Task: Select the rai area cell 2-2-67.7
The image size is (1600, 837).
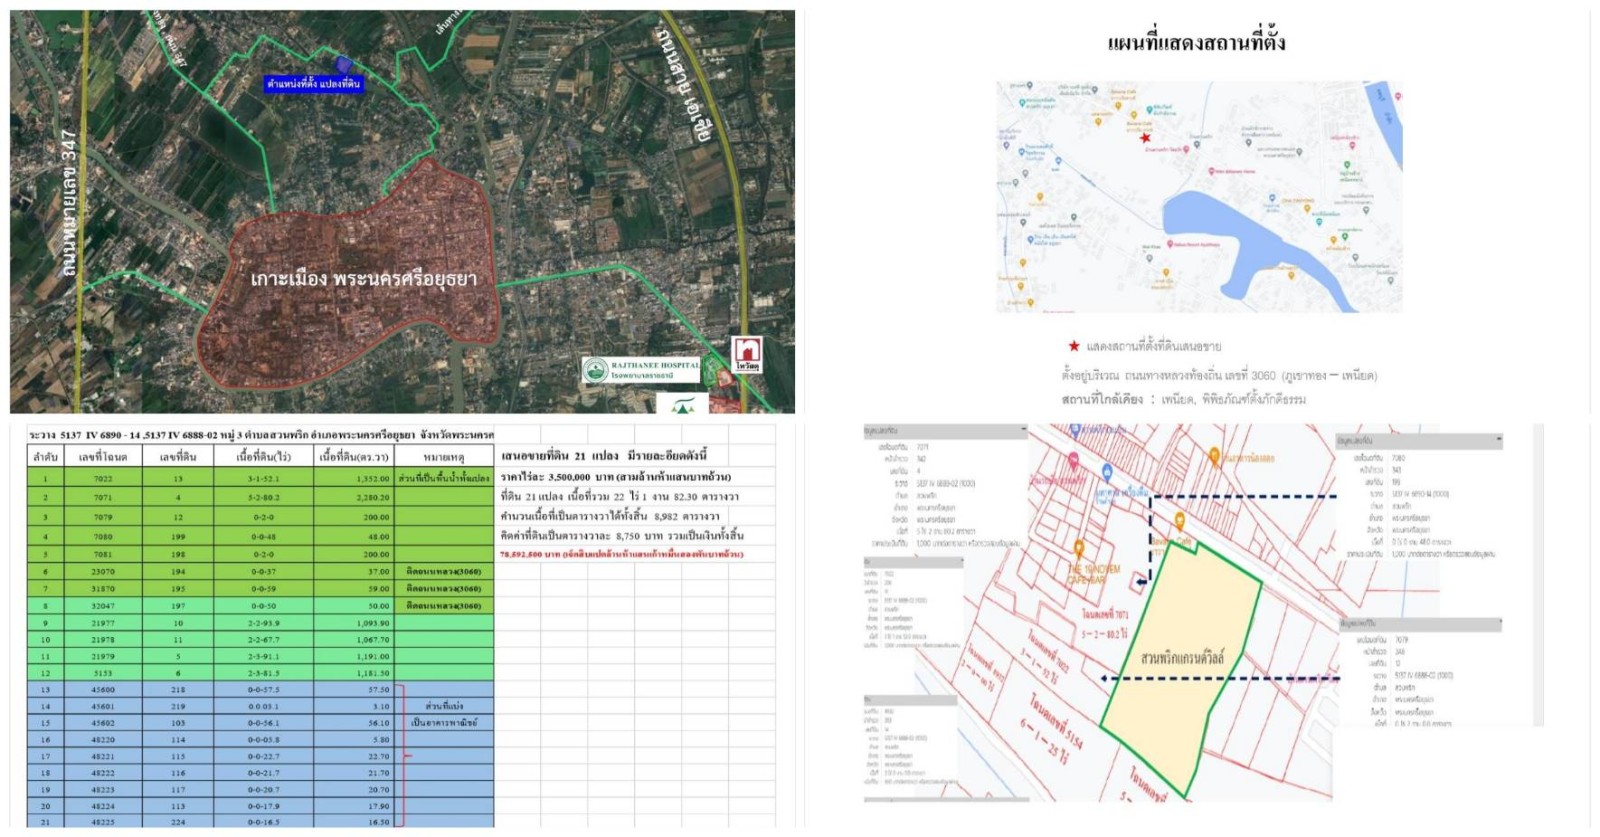Action: [x=264, y=640]
